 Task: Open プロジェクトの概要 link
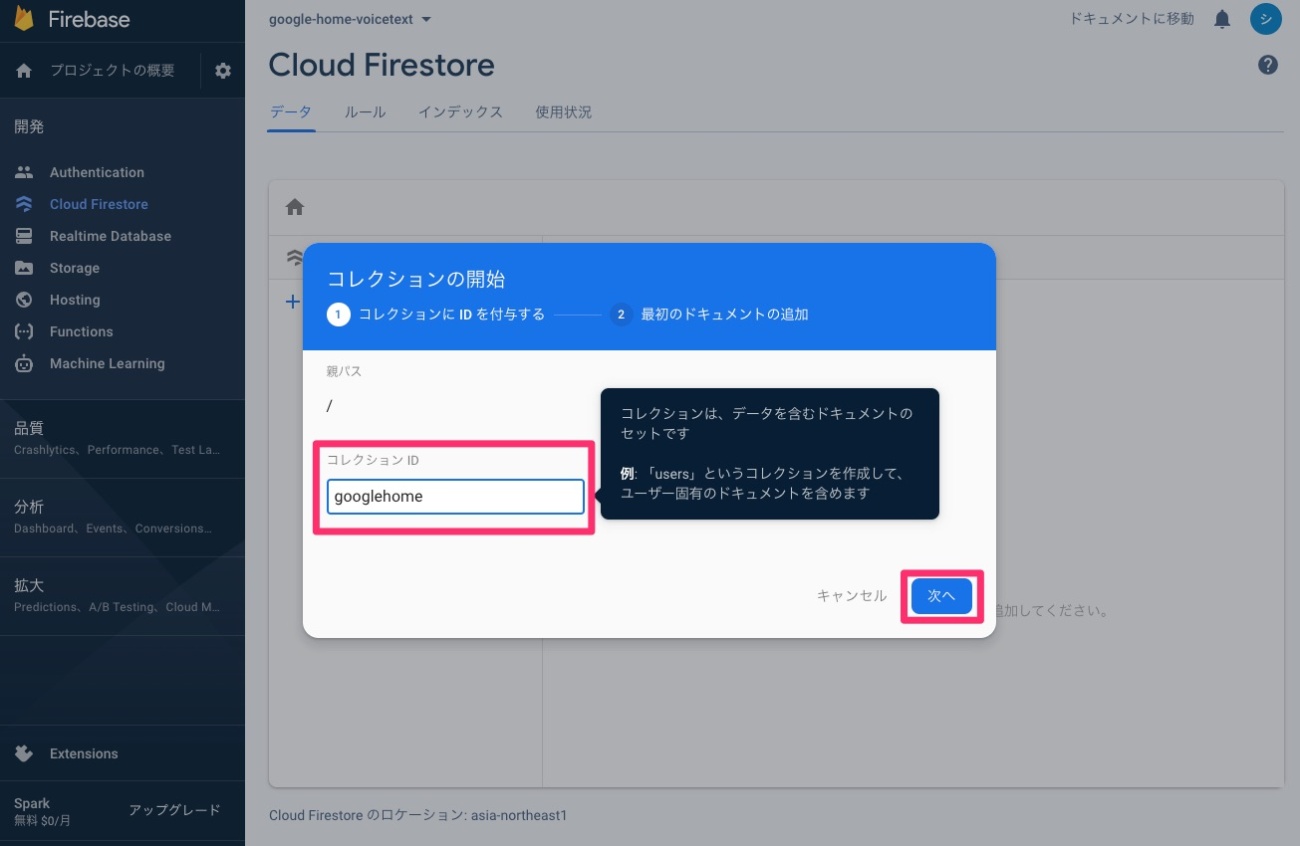(112, 71)
